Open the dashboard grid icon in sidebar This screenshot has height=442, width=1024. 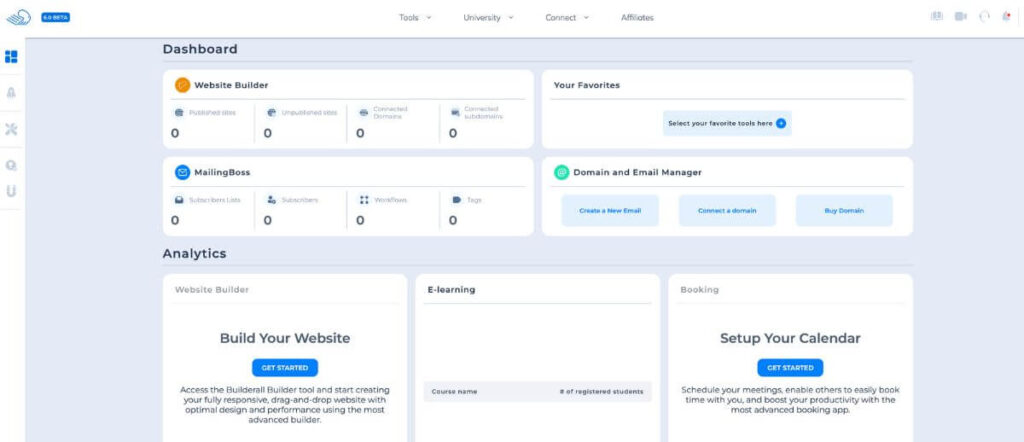pos(11,57)
